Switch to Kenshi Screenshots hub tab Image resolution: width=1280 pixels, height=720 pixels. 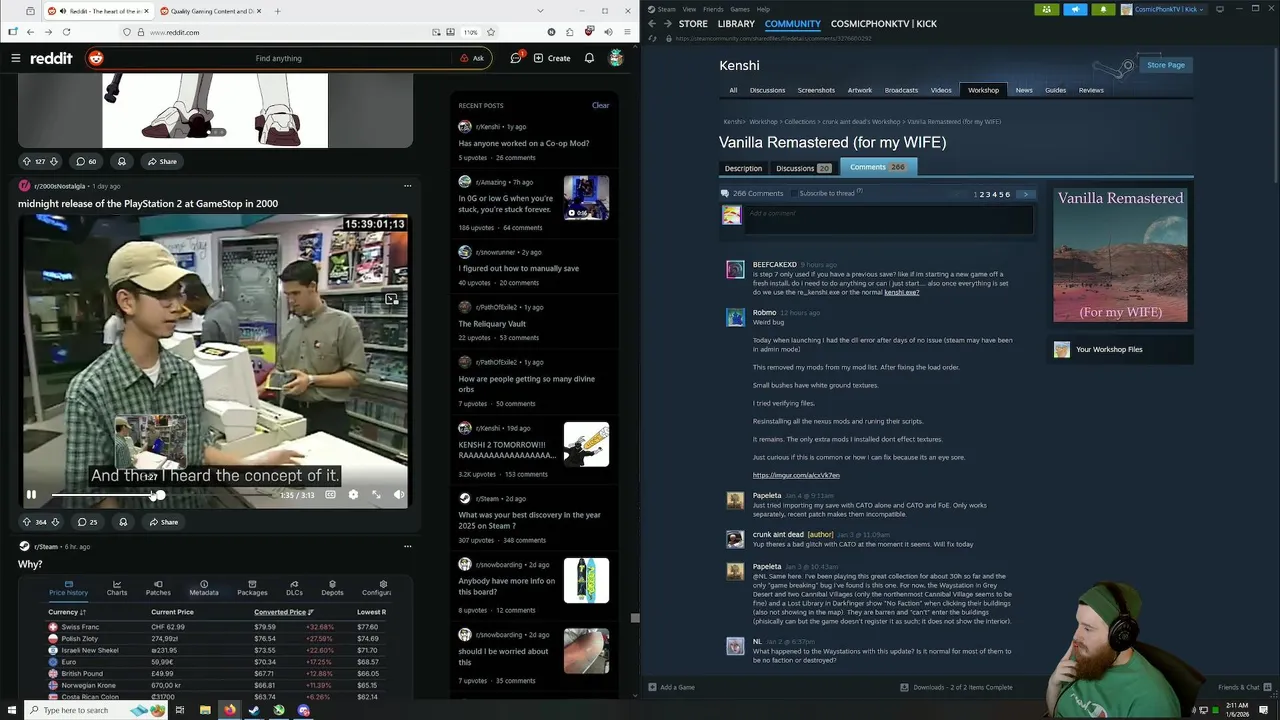tap(816, 90)
